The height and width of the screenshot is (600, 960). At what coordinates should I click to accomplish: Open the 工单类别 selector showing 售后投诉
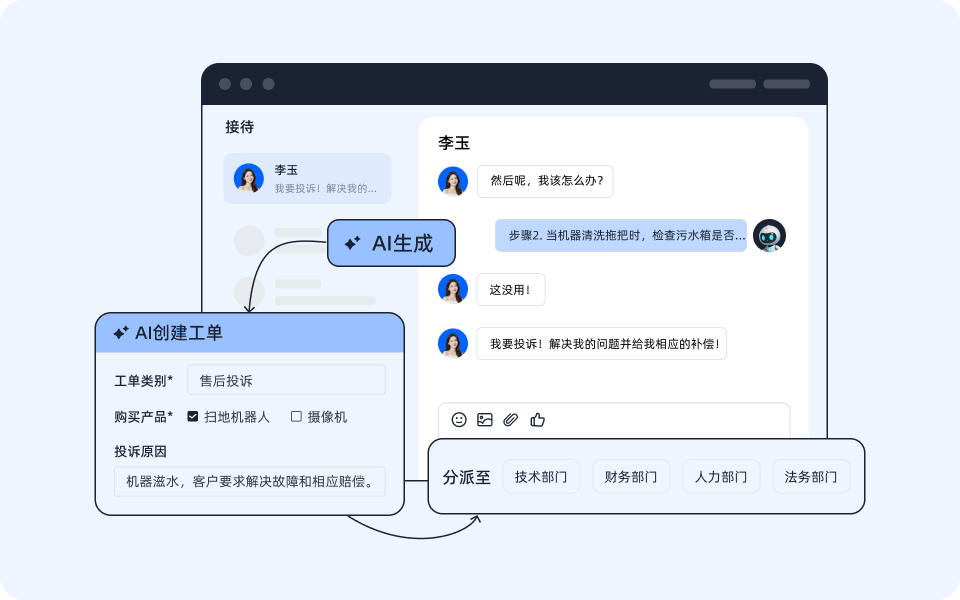point(286,379)
